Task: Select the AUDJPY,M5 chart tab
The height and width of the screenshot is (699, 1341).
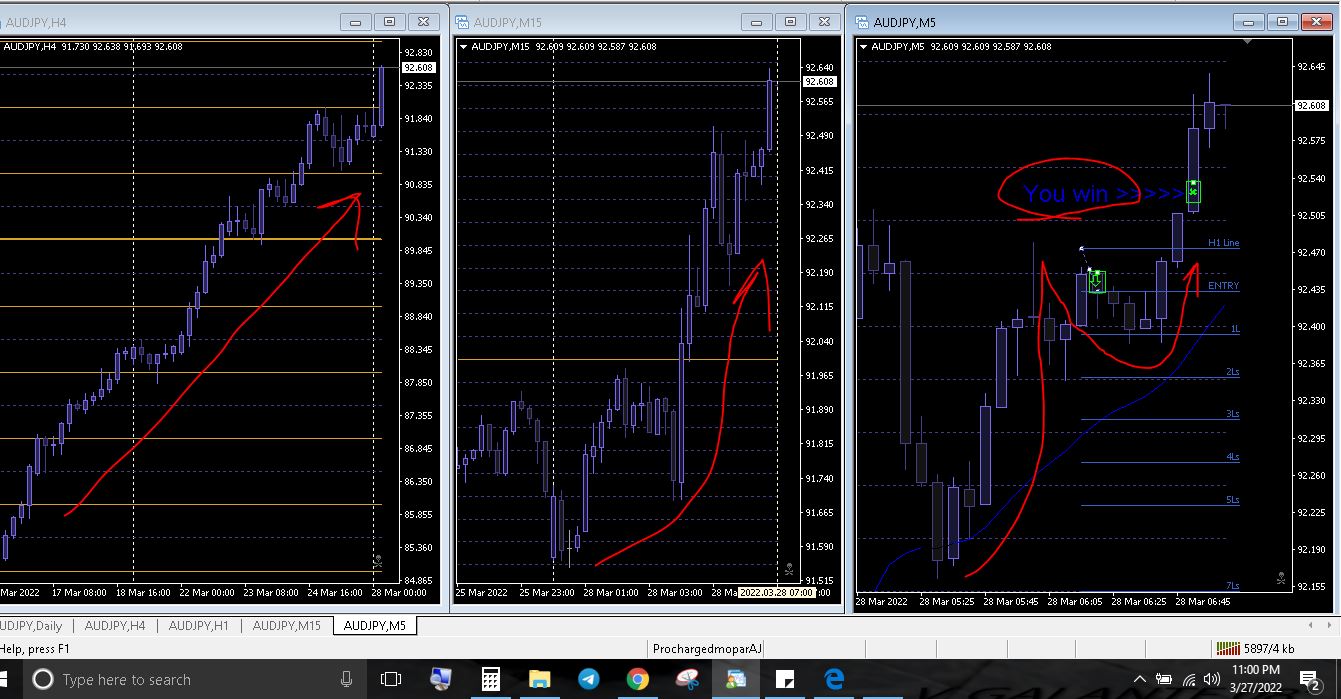Action: pyautogui.click(x=375, y=626)
